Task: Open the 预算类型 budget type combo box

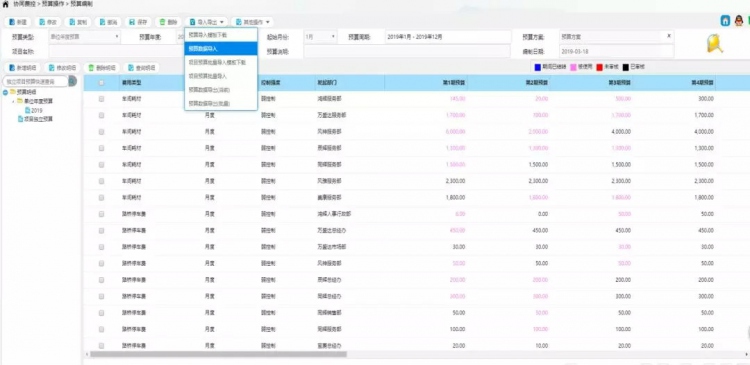Action: [84, 36]
